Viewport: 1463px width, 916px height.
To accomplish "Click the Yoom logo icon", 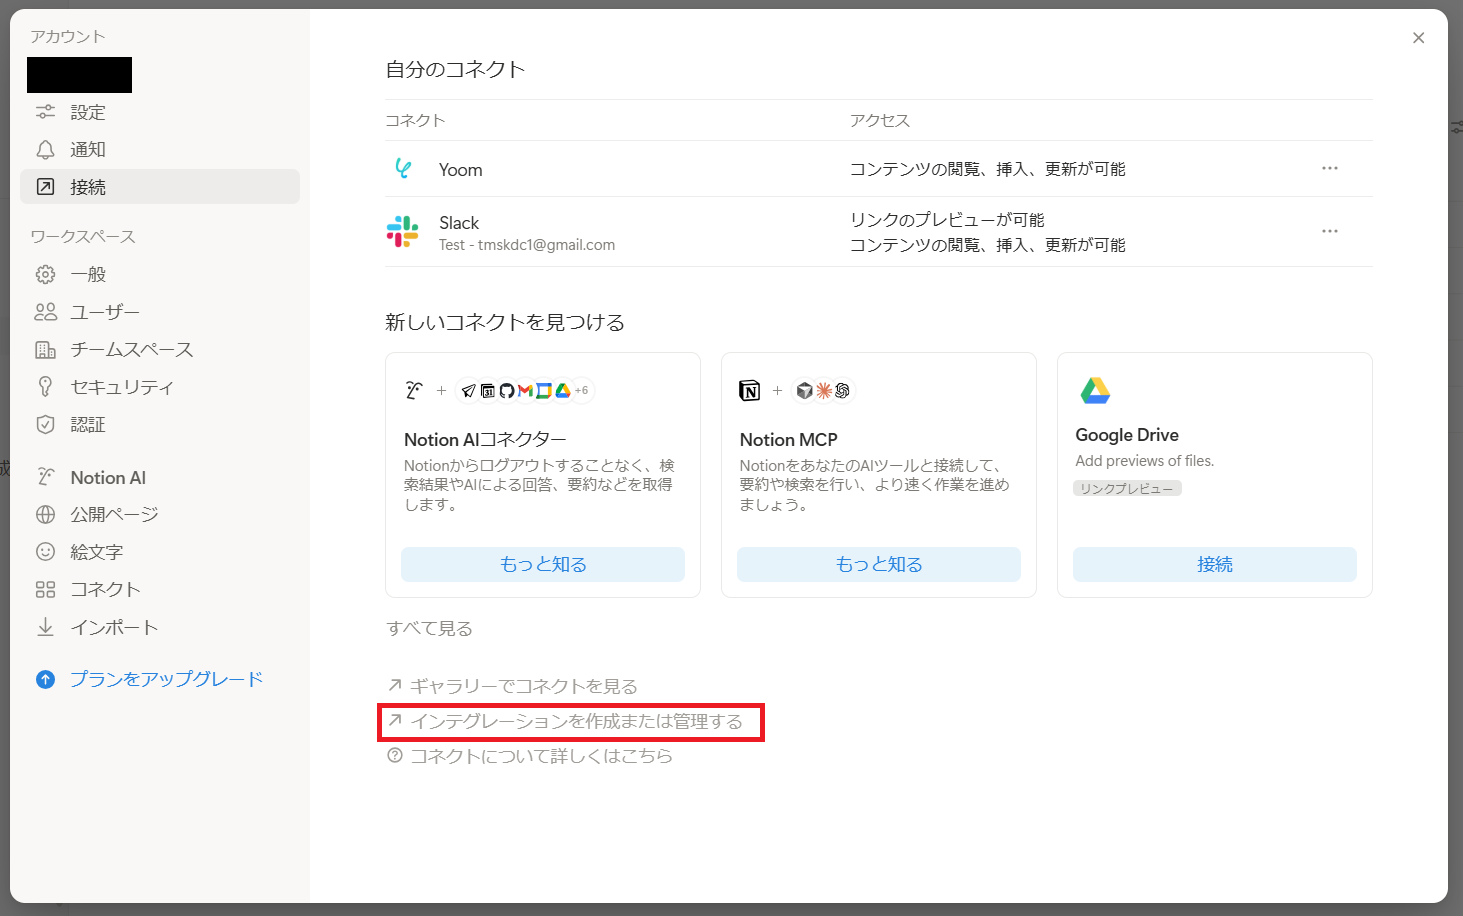I will [x=403, y=169].
